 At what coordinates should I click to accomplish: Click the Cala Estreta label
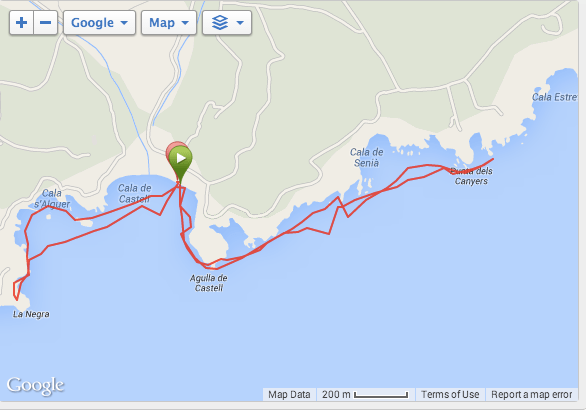point(555,97)
